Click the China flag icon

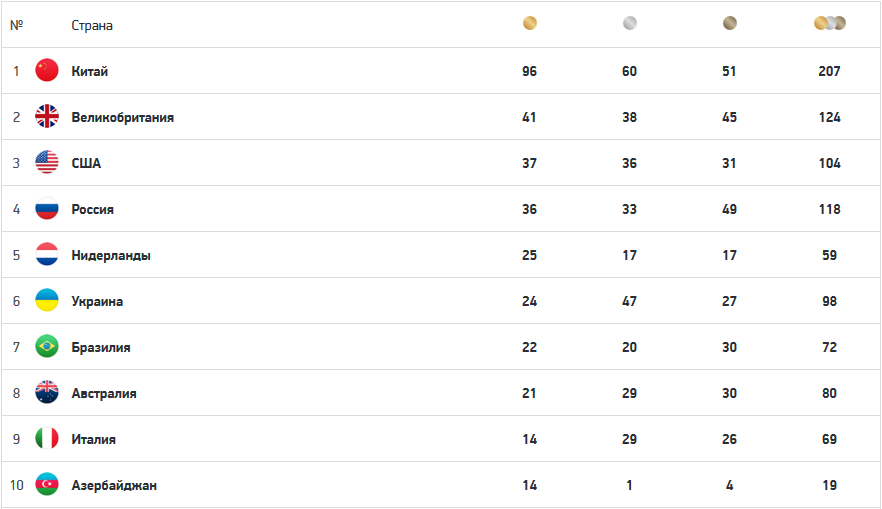click(x=47, y=71)
